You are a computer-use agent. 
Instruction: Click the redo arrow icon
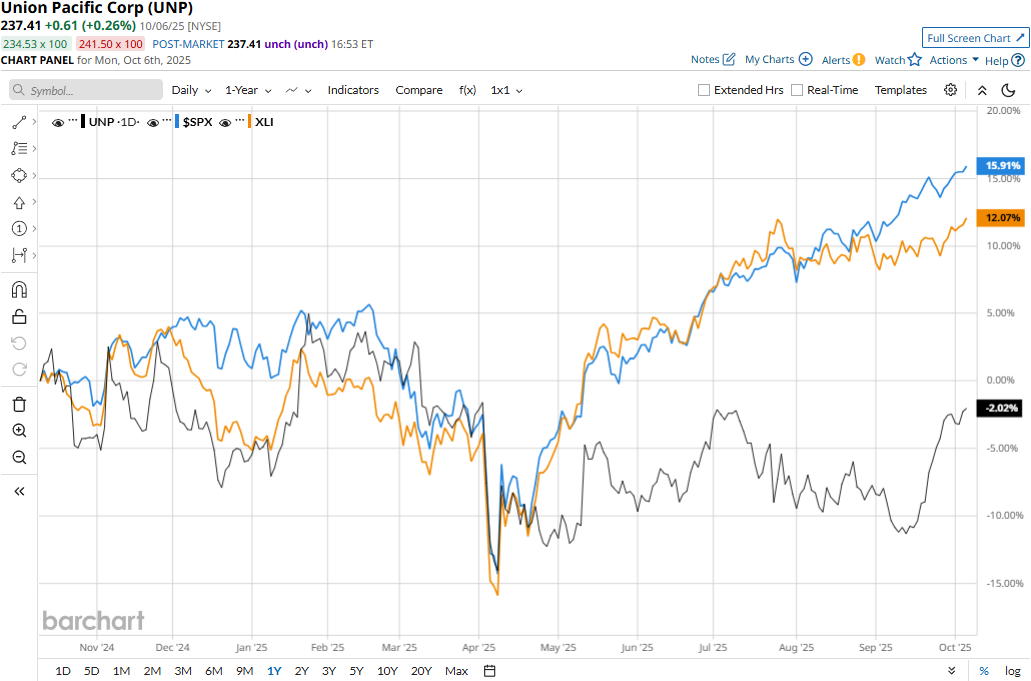tap(19, 369)
